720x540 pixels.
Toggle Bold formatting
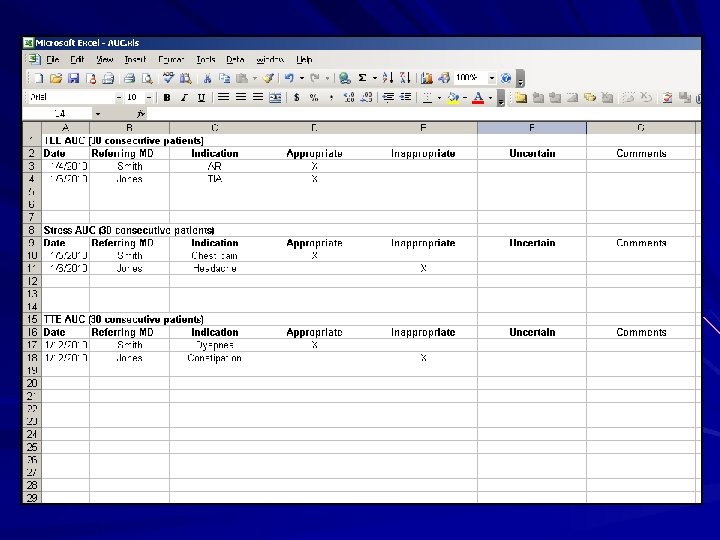pos(167,97)
